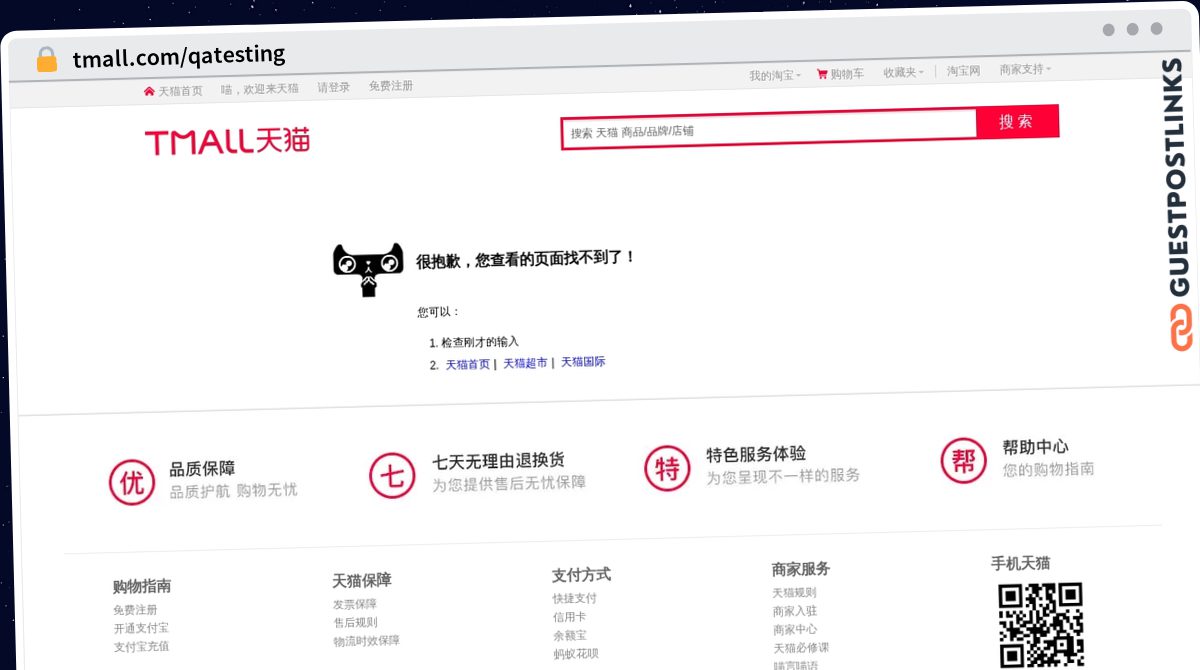Click the 检查刚才的输入 list item
This screenshot has width=1200, height=670.
coord(480,341)
